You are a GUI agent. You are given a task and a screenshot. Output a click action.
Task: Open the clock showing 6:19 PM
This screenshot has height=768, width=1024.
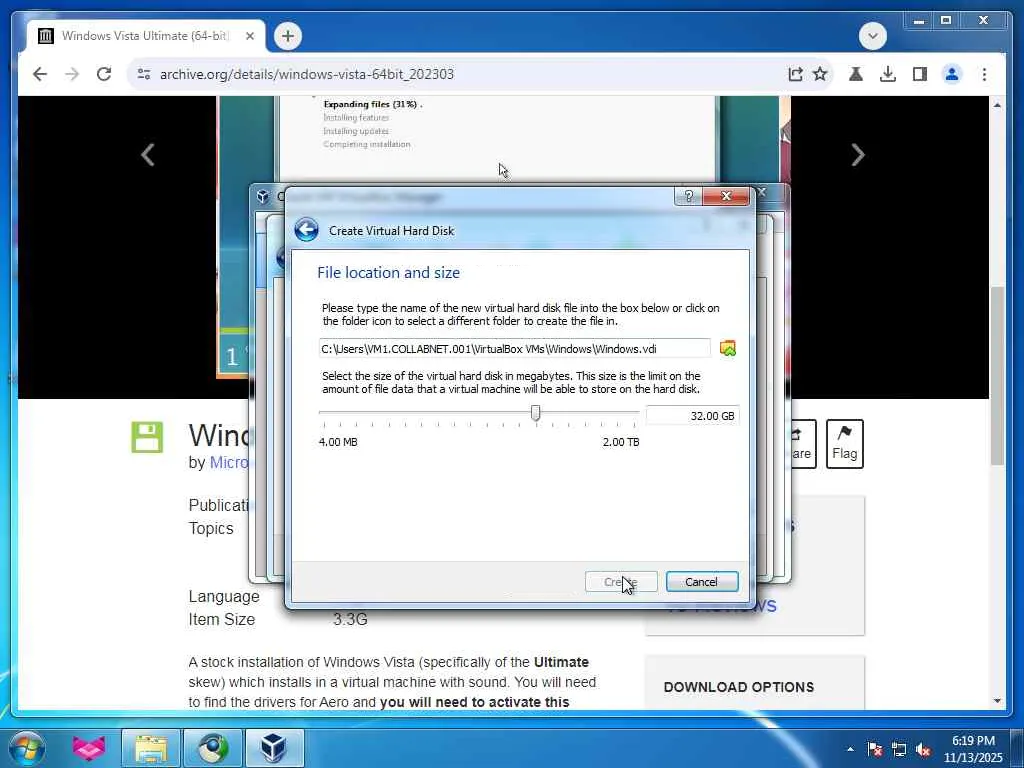point(973,749)
